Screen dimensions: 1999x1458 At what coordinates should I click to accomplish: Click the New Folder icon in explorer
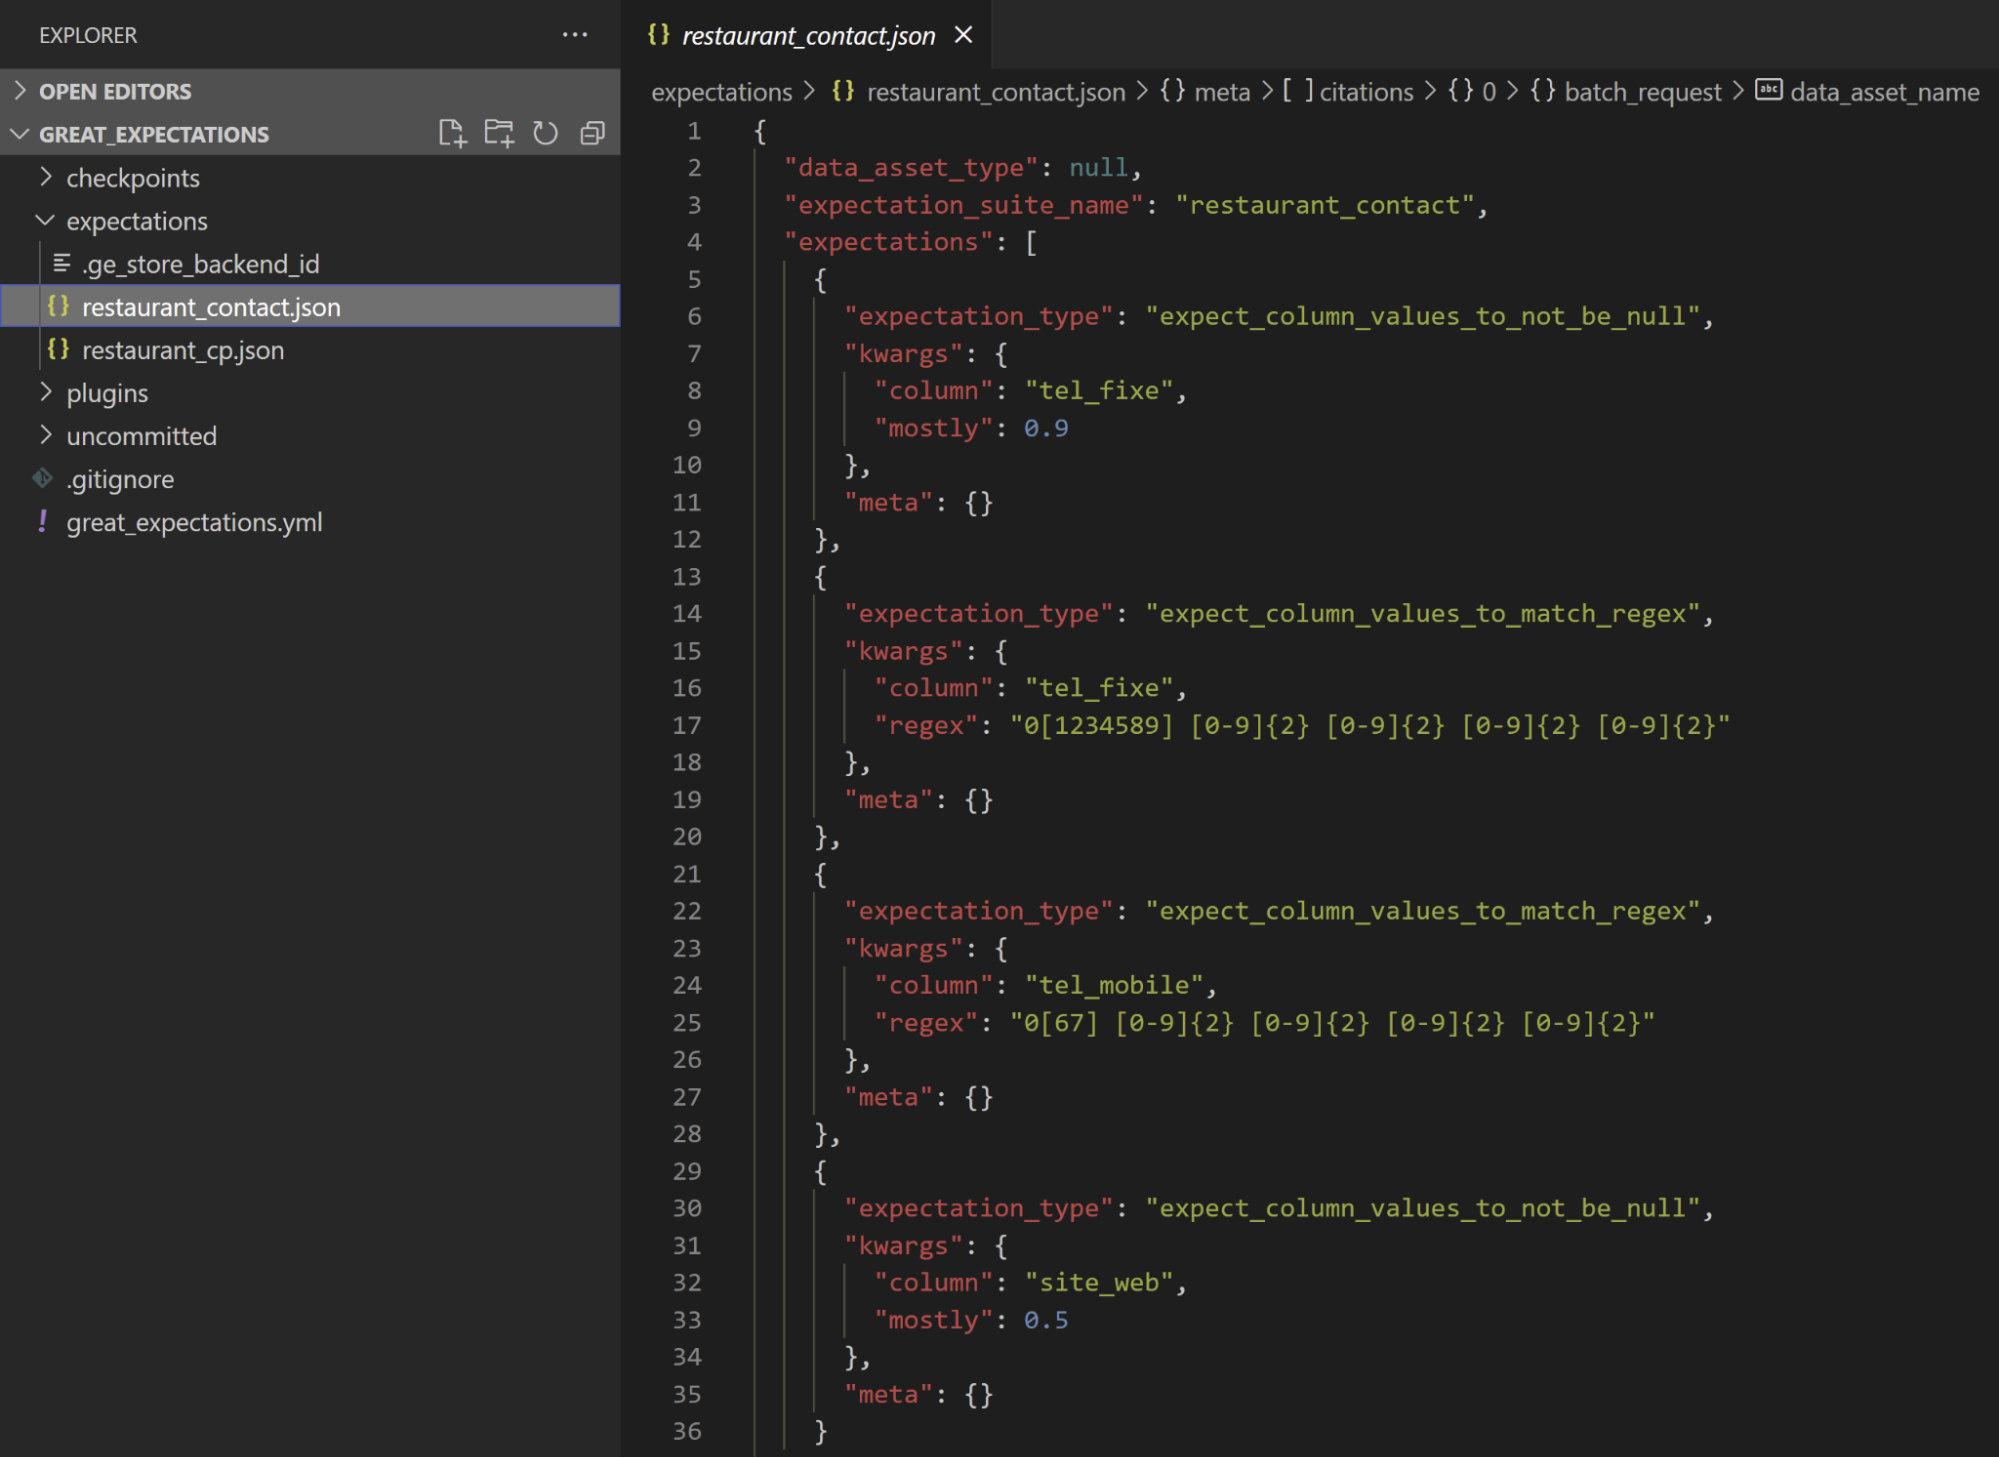coord(498,133)
